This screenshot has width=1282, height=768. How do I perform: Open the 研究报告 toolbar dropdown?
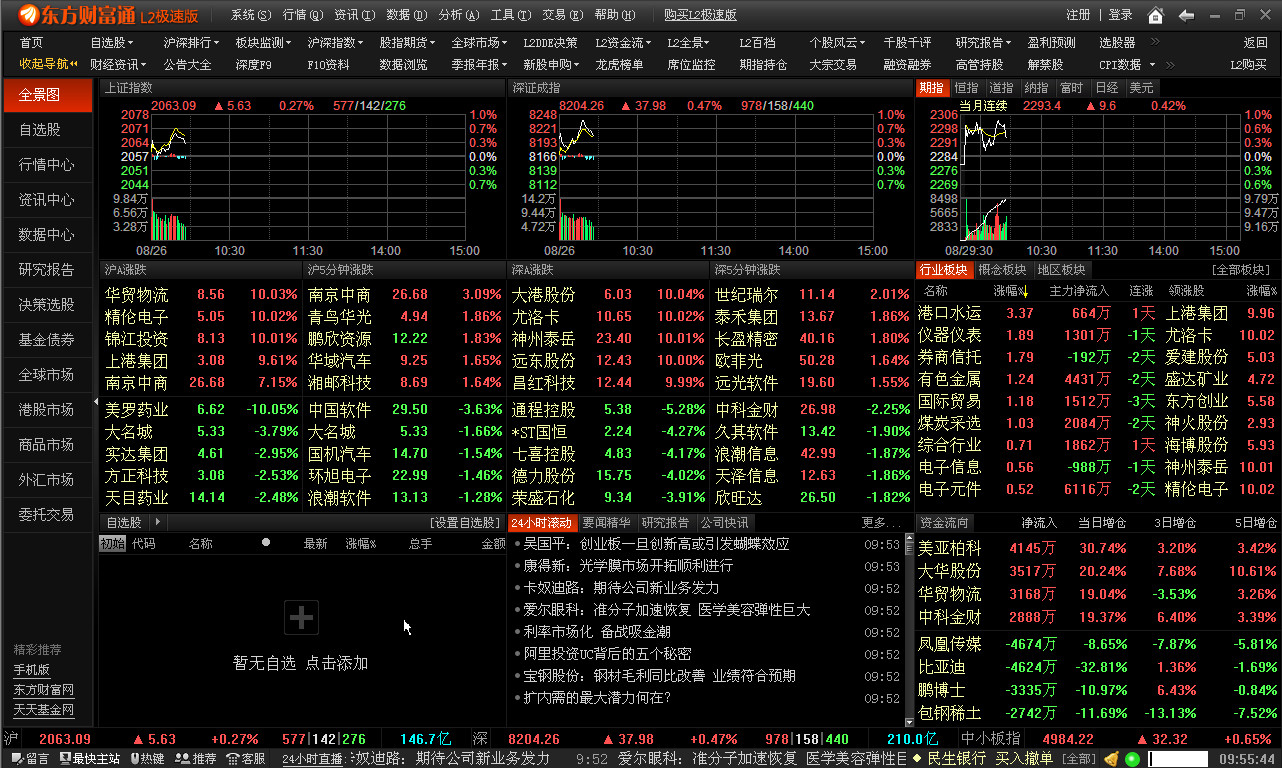pyautogui.click(x=983, y=43)
